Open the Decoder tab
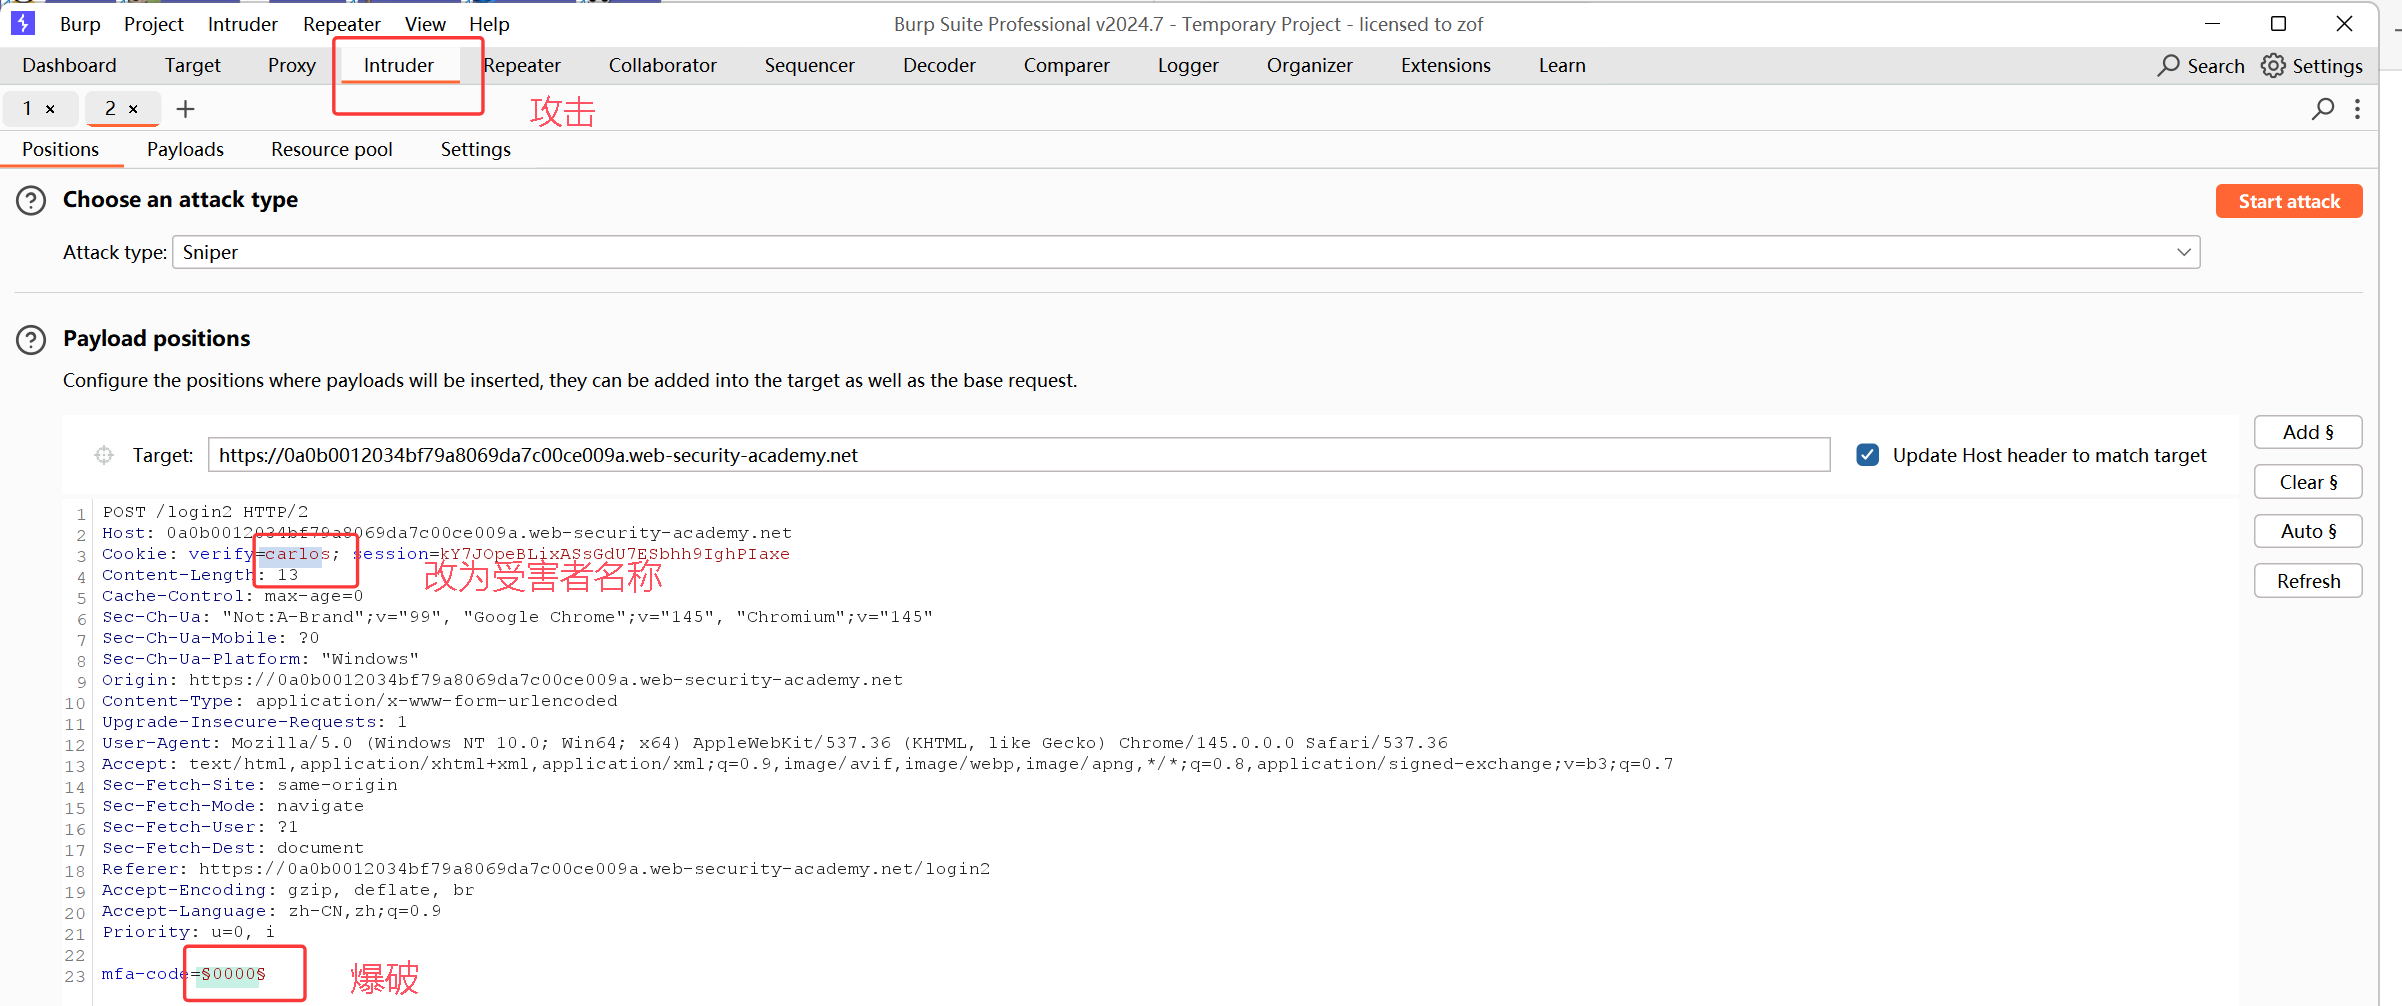 click(939, 66)
